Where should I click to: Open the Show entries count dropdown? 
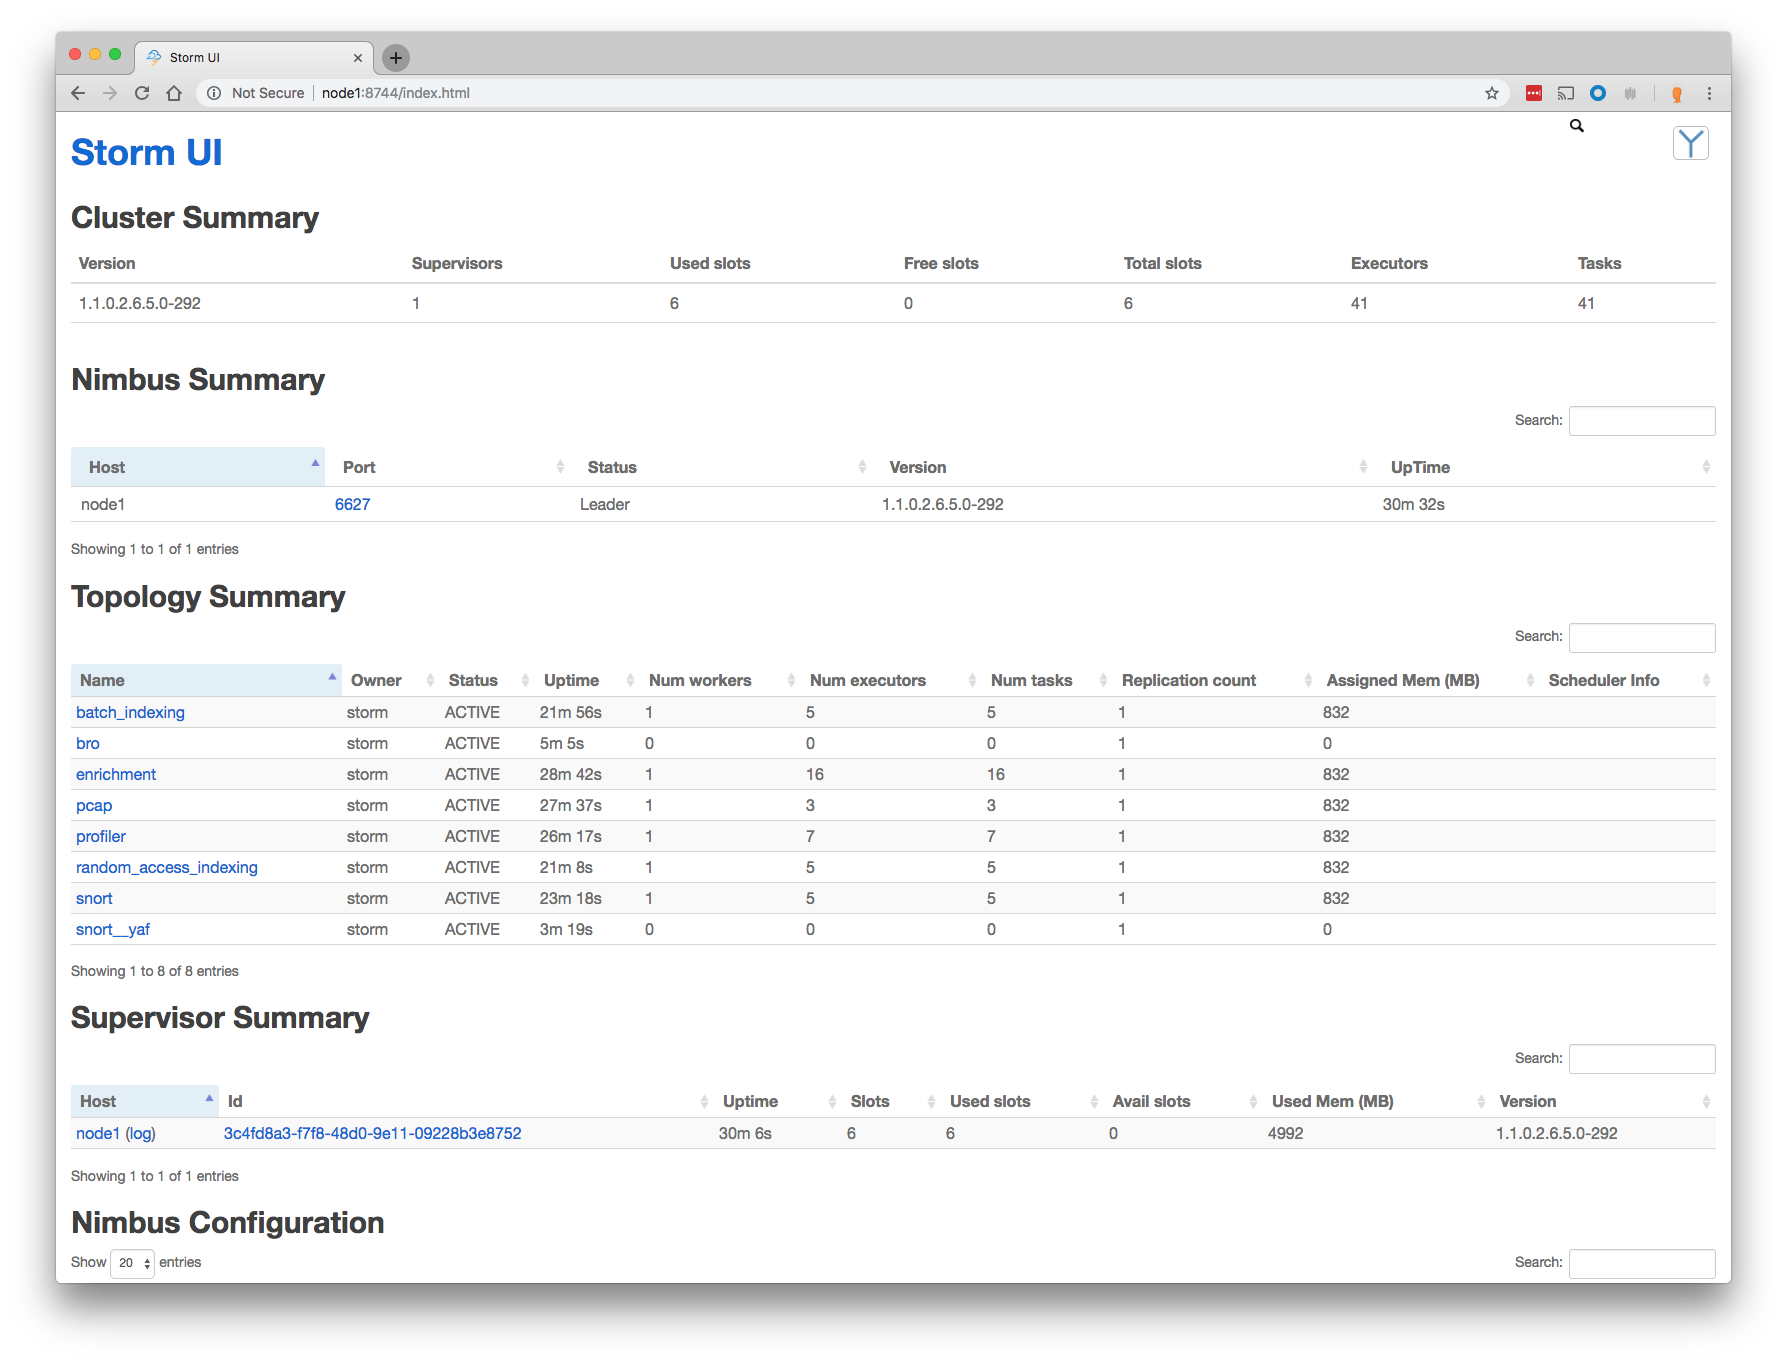coord(132,1263)
